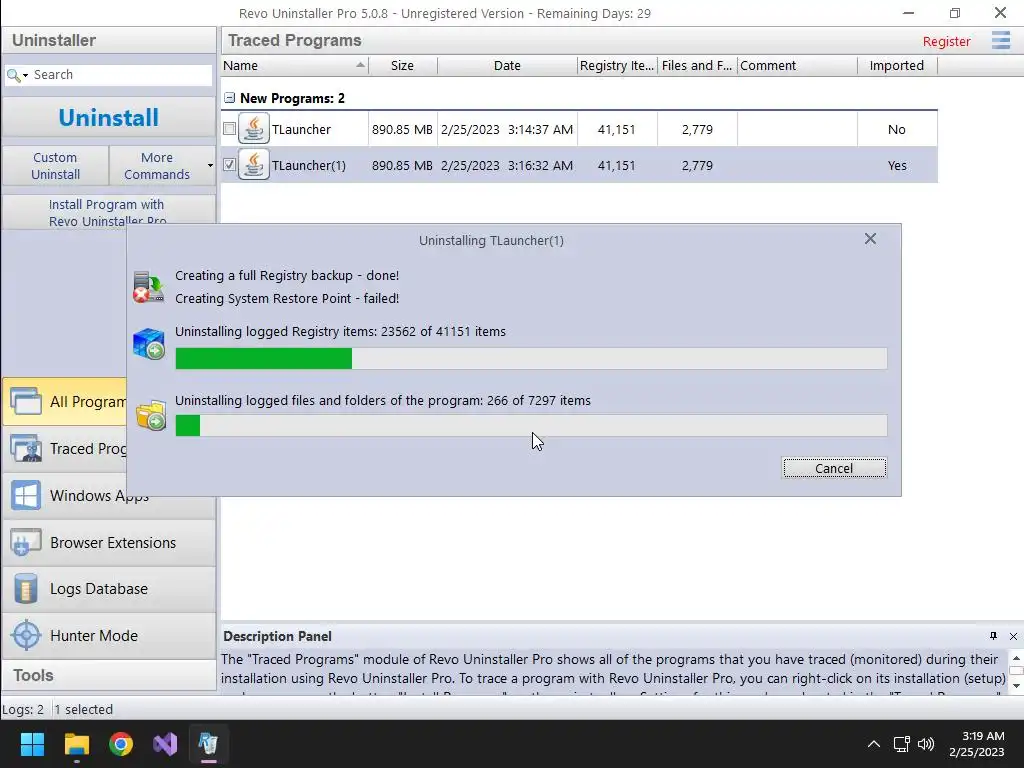Launch Google Chrome from the taskbar

tap(121, 744)
